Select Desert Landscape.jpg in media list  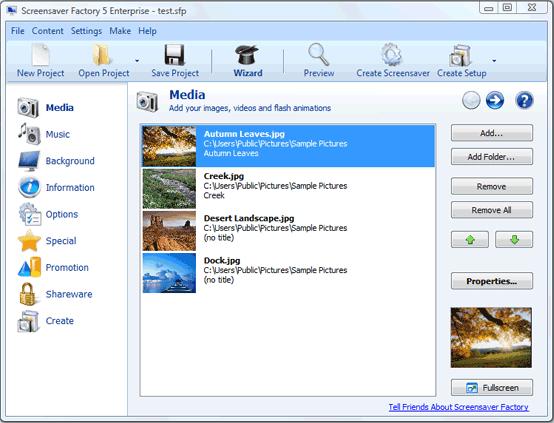tap(288, 231)
